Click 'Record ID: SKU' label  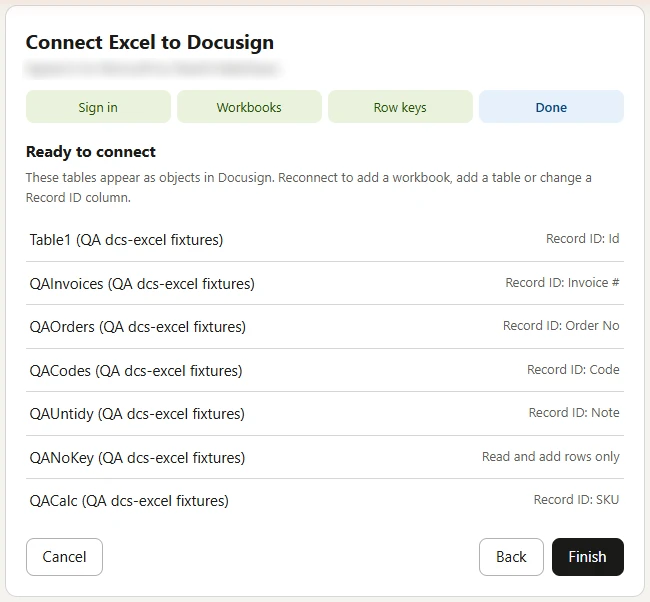(576, 500)
